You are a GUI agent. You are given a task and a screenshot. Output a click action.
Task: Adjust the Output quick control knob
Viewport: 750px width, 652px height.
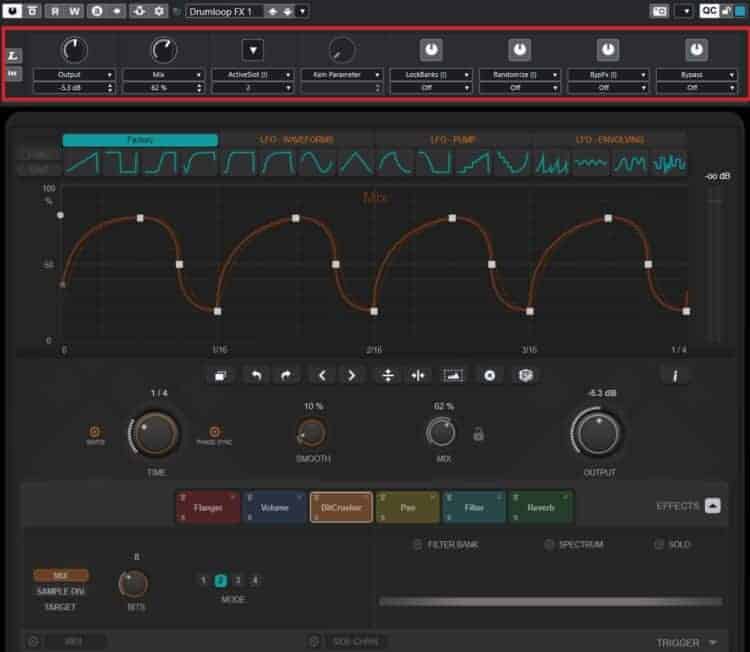coord(75,50)
